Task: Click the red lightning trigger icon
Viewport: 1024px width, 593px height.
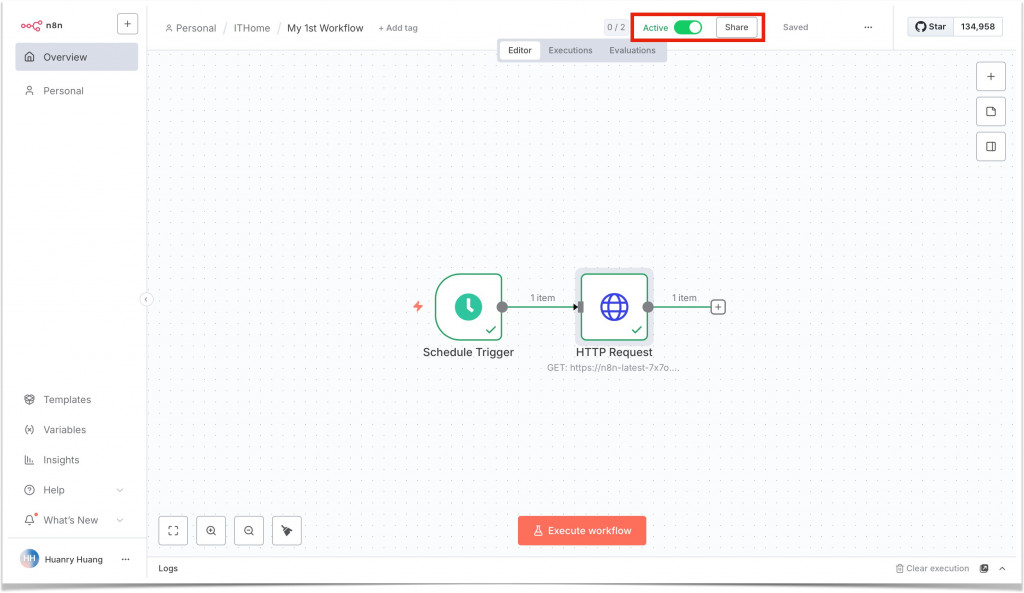Action: click(418, 306)
